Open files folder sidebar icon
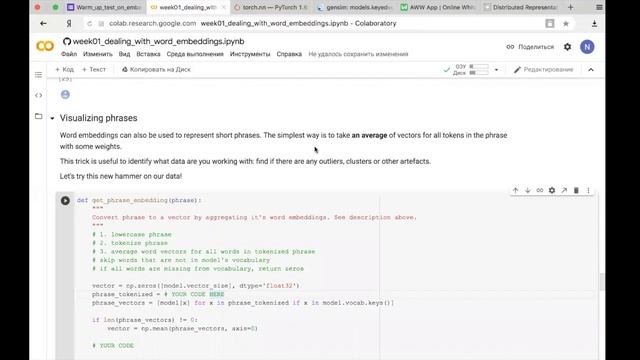The height and width of the screenshot is (360, 640). pos(38,116)
